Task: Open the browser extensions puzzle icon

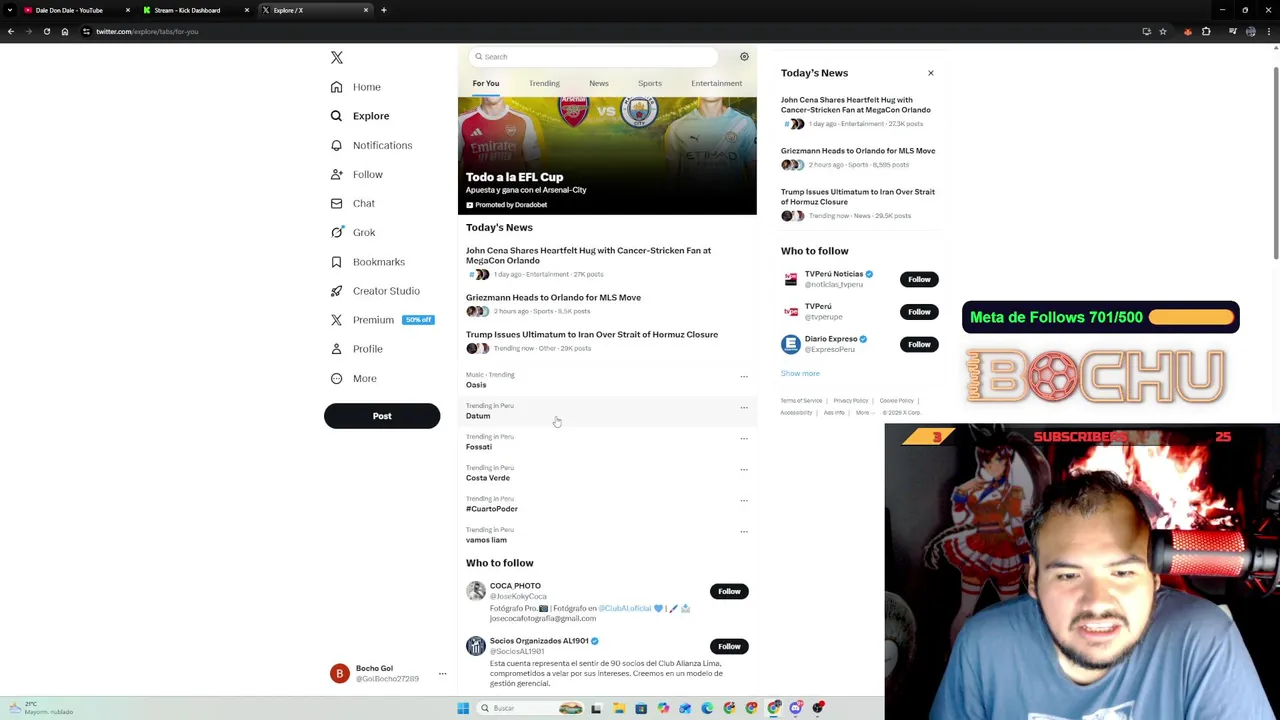Action: click(x=1206, y=32)
